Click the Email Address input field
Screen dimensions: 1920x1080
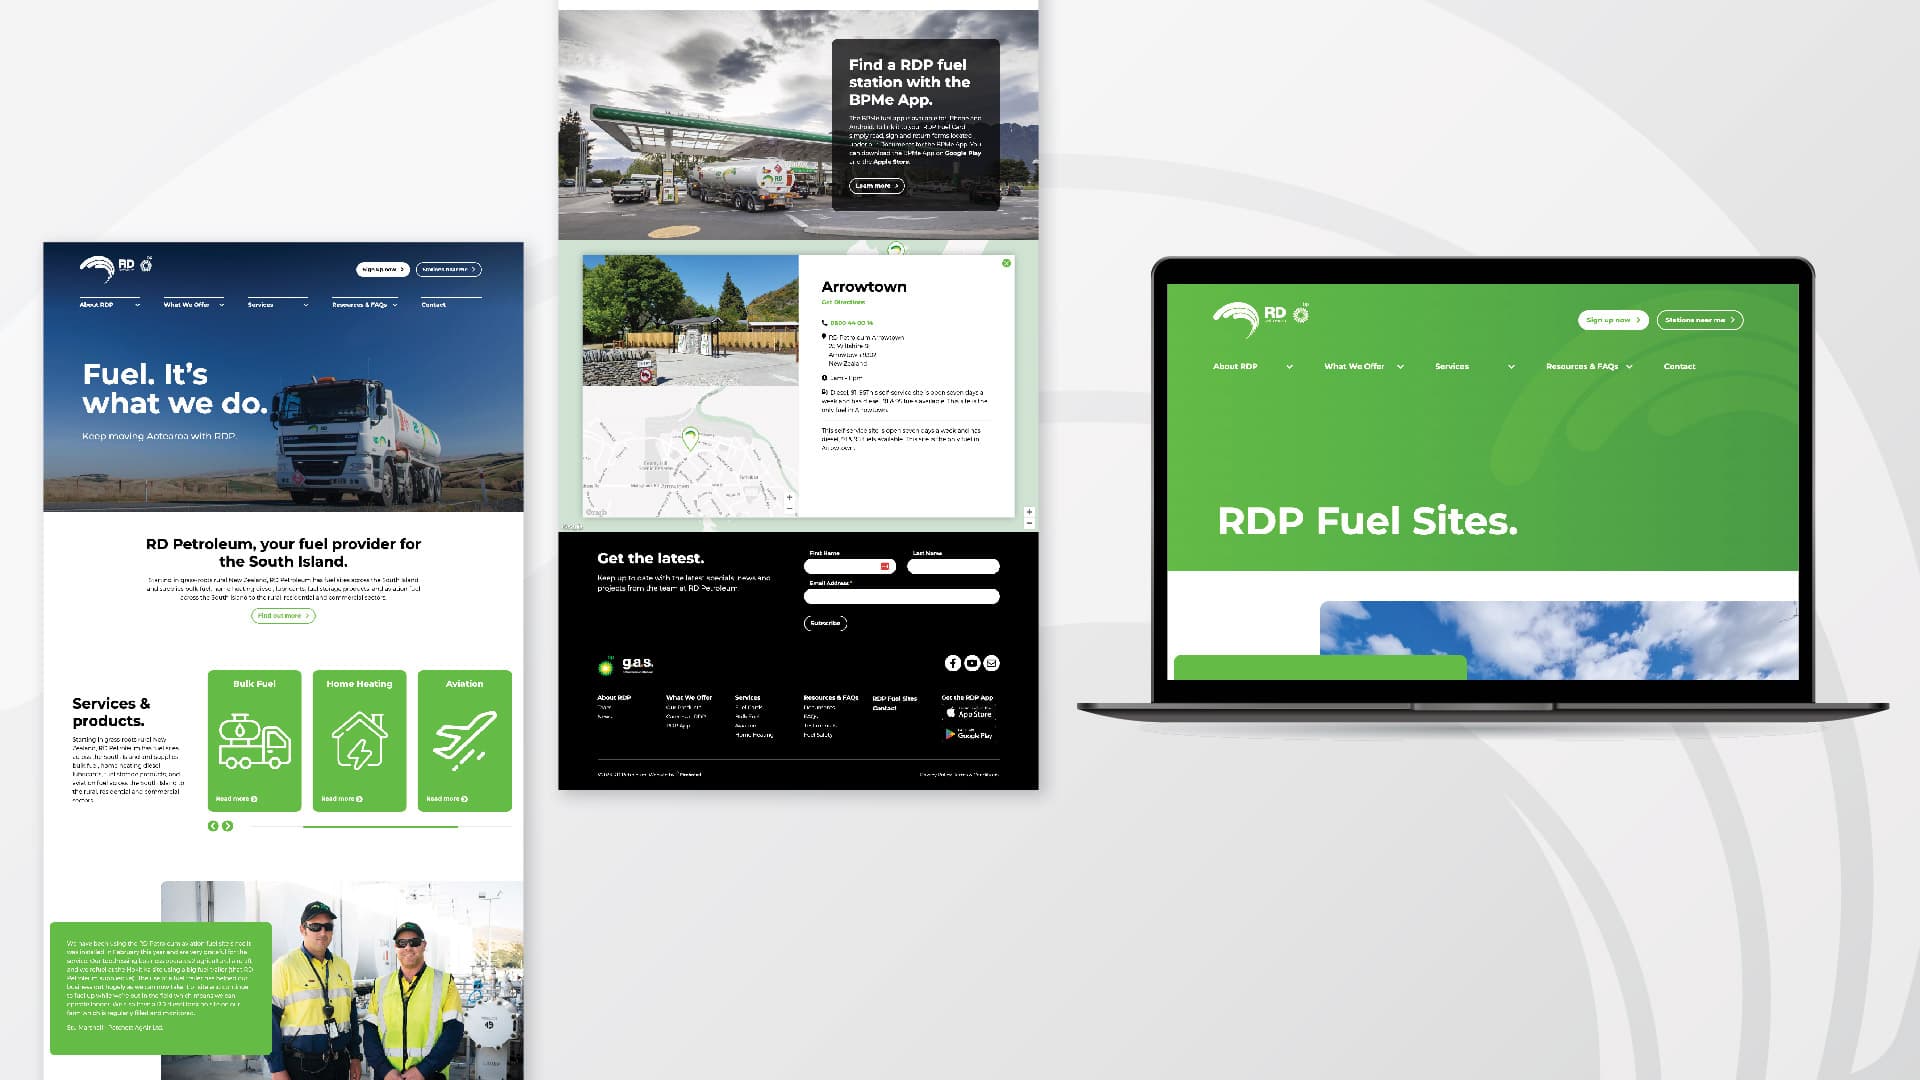coord(901,596)
